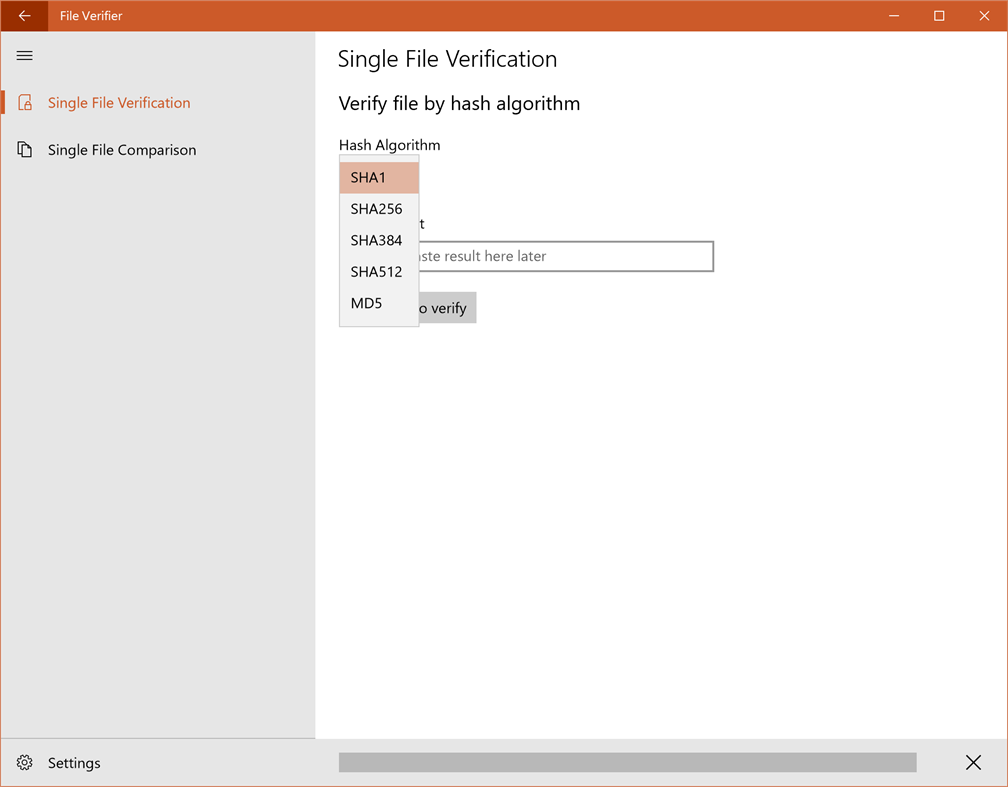Viewport: 1008px width, 787px height.
Task: Click the progress bar at the bottom
Action: [x=627, y=762]
